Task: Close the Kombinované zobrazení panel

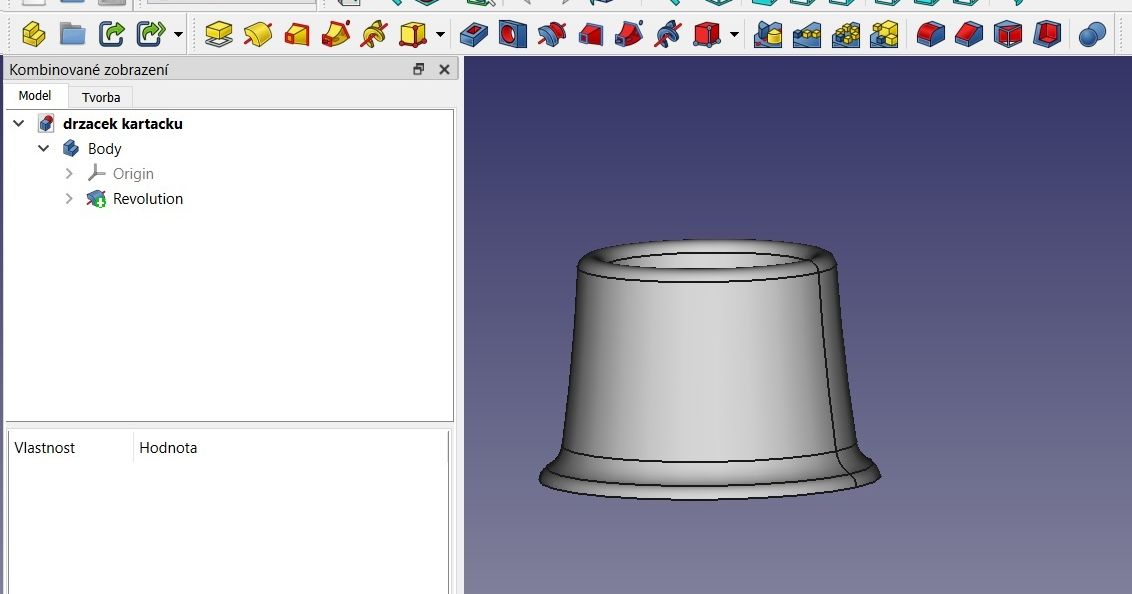Action: [x=444, y=69]
